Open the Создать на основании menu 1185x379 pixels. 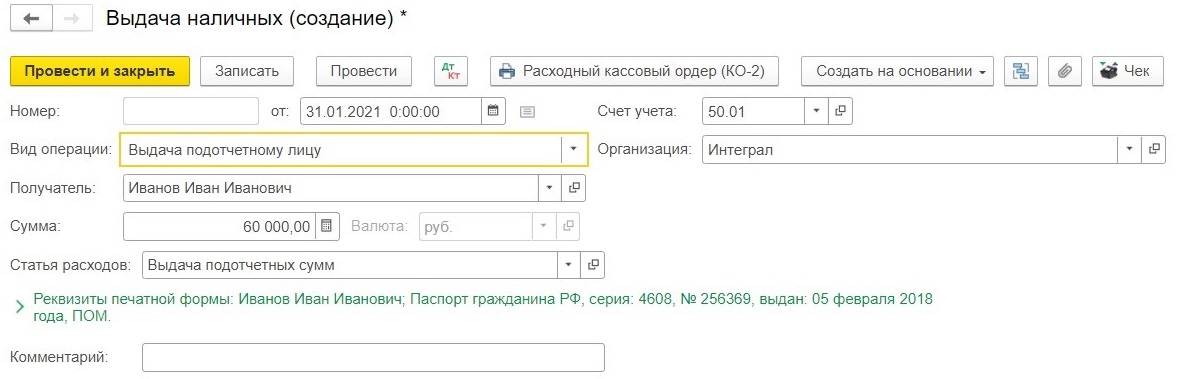(897, 71)
